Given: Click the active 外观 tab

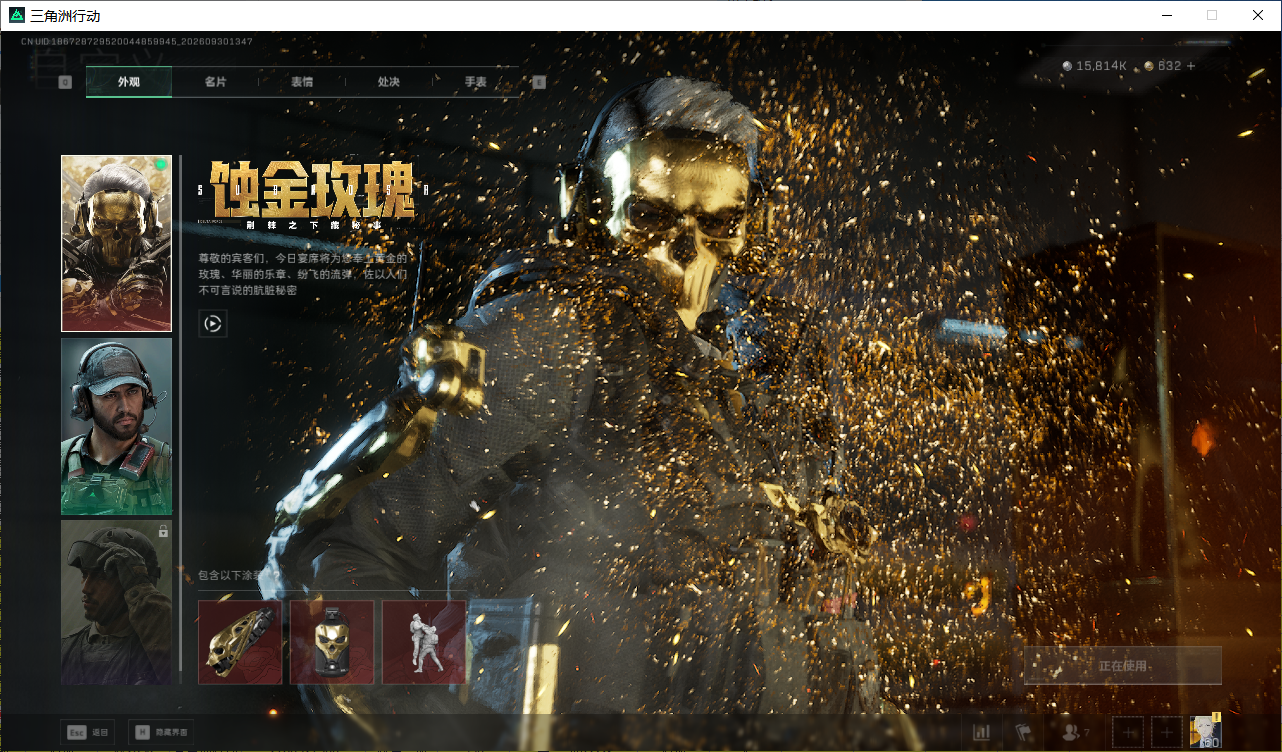Looking at the screenshot, I should click(x=129, y=82).
